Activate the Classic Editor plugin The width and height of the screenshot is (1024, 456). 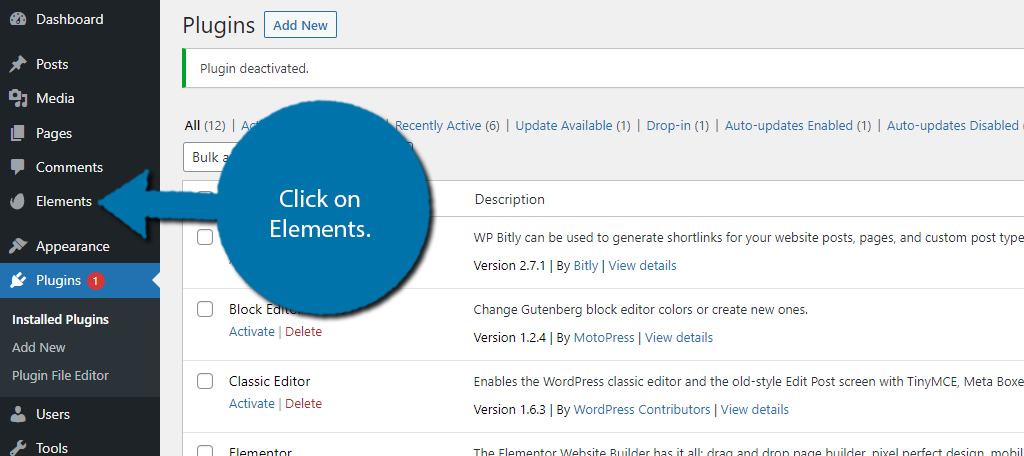(251, 404)
